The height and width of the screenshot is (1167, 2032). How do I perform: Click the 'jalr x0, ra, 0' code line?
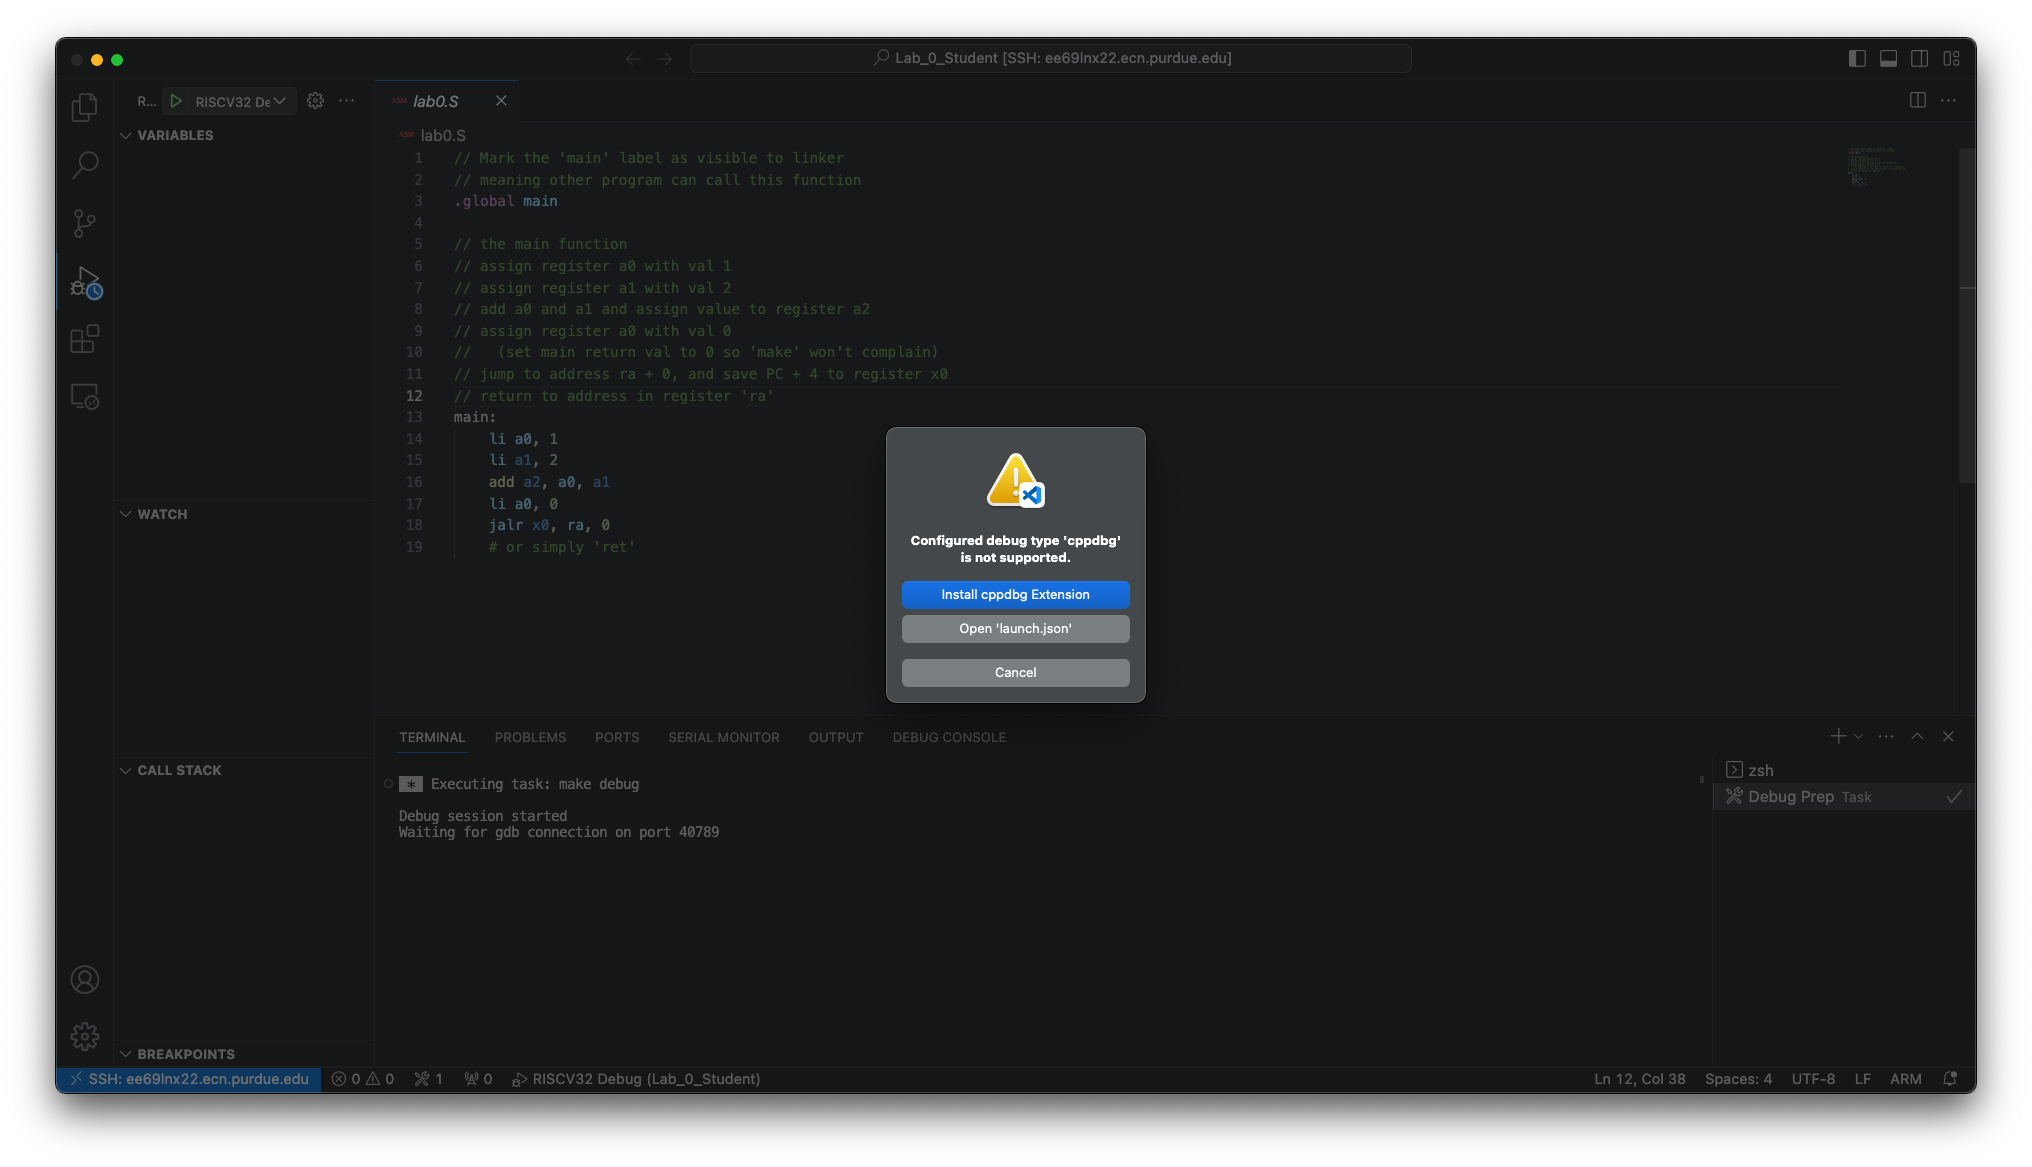549,525
